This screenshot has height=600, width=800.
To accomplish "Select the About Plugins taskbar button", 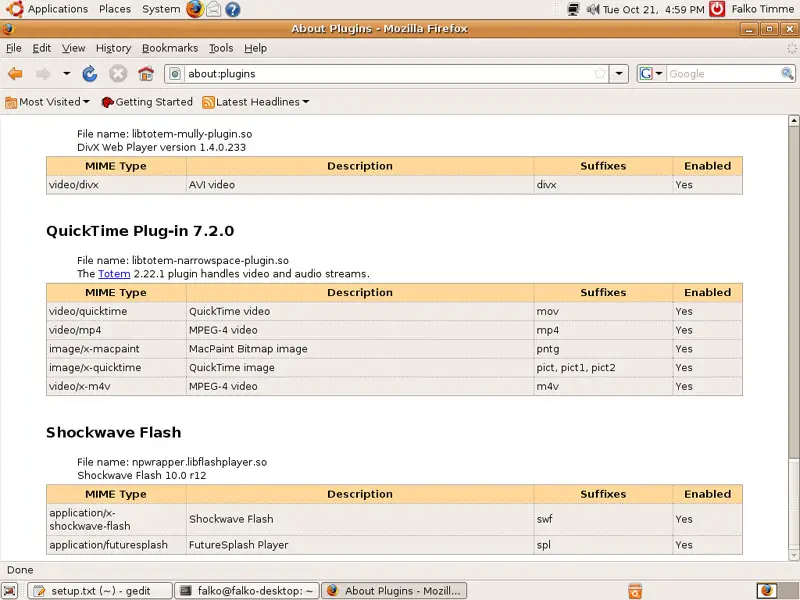I will 394,591.
